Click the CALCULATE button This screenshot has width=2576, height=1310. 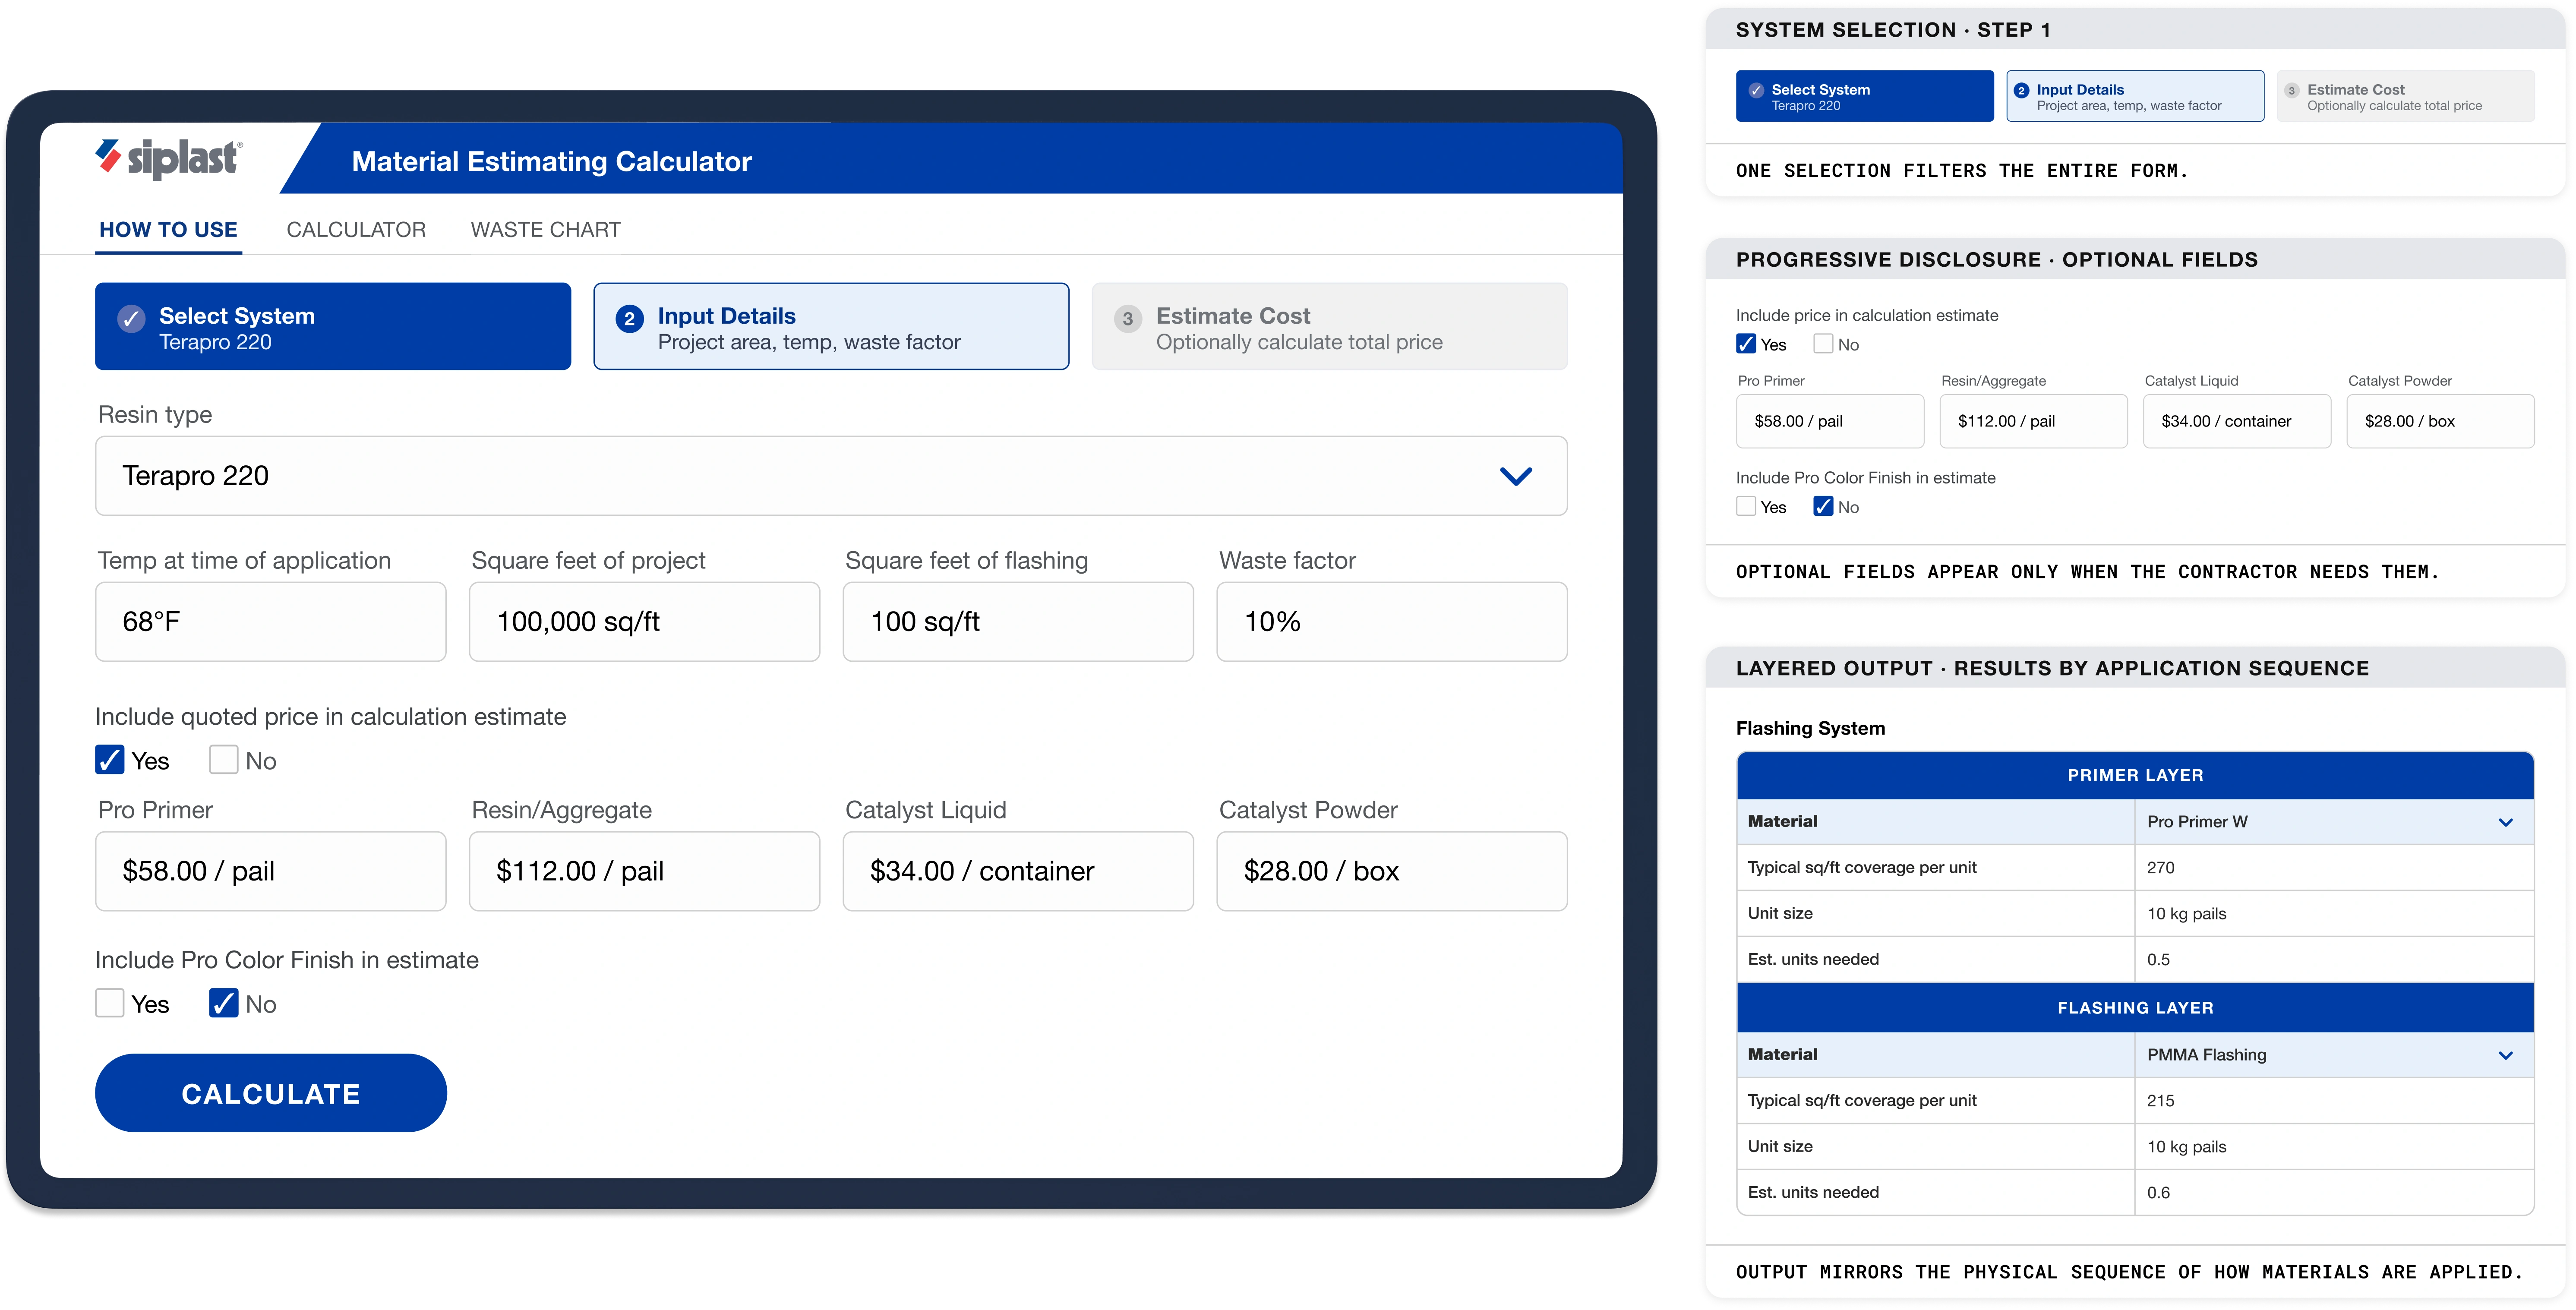tap(271, 1093)
